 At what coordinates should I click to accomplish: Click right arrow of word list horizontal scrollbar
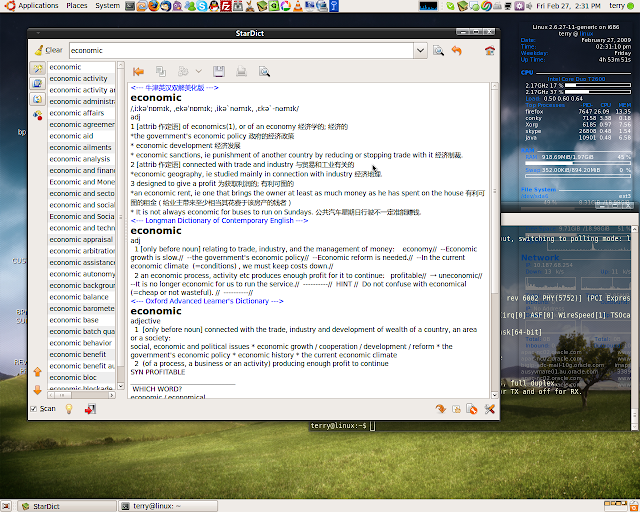[112, 395]
